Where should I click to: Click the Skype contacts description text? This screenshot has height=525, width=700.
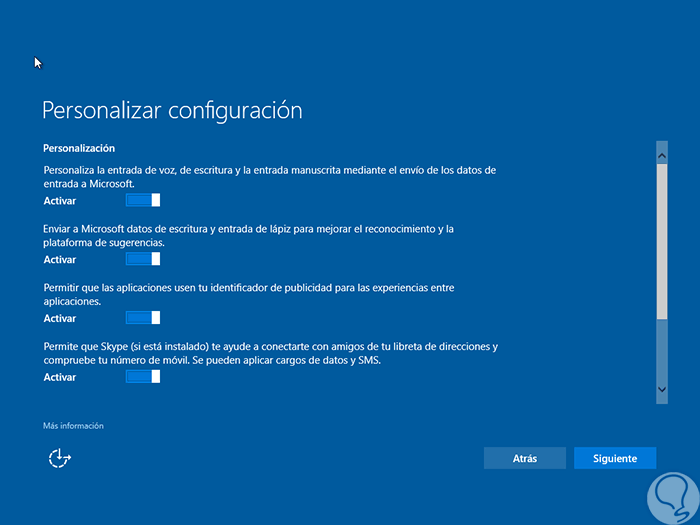(270, 352)
